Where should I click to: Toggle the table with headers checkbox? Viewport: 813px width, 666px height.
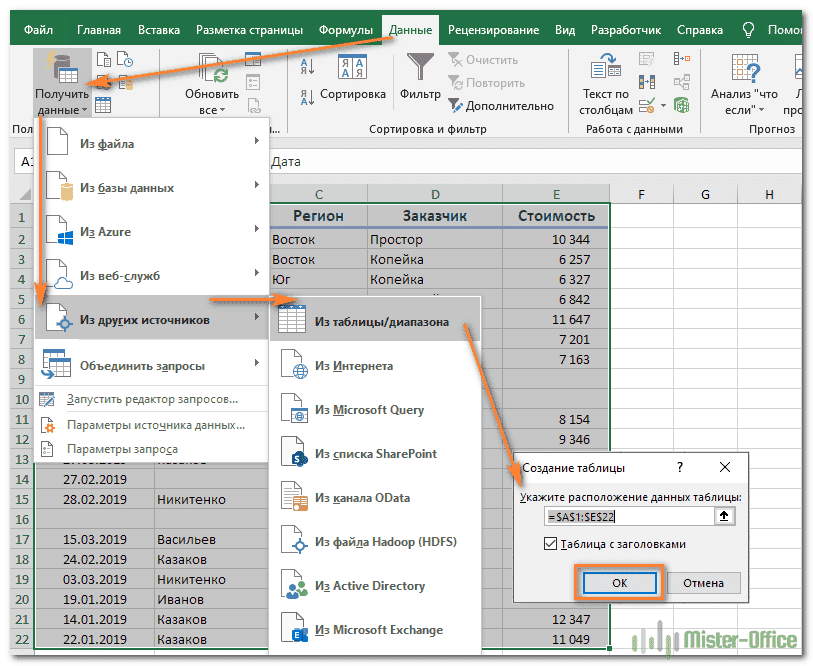pos(550,544)
